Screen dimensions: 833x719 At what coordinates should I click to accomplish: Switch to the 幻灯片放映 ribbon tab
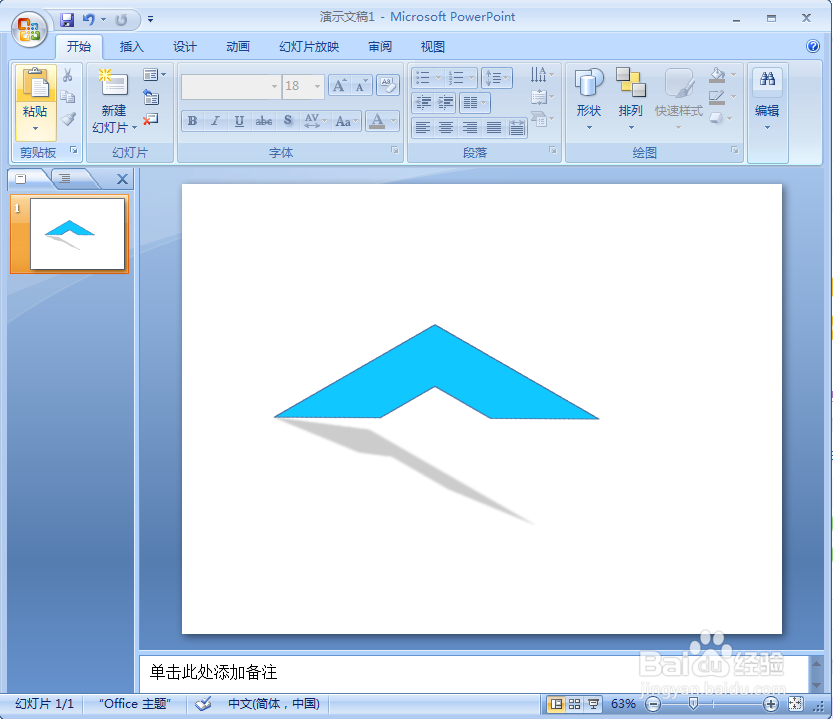309,47
